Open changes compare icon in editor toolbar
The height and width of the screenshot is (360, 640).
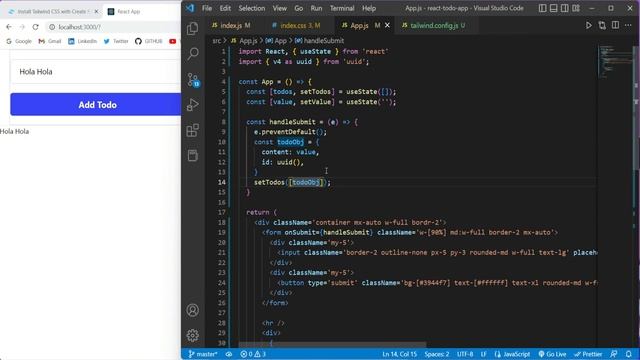pos(602,25)
